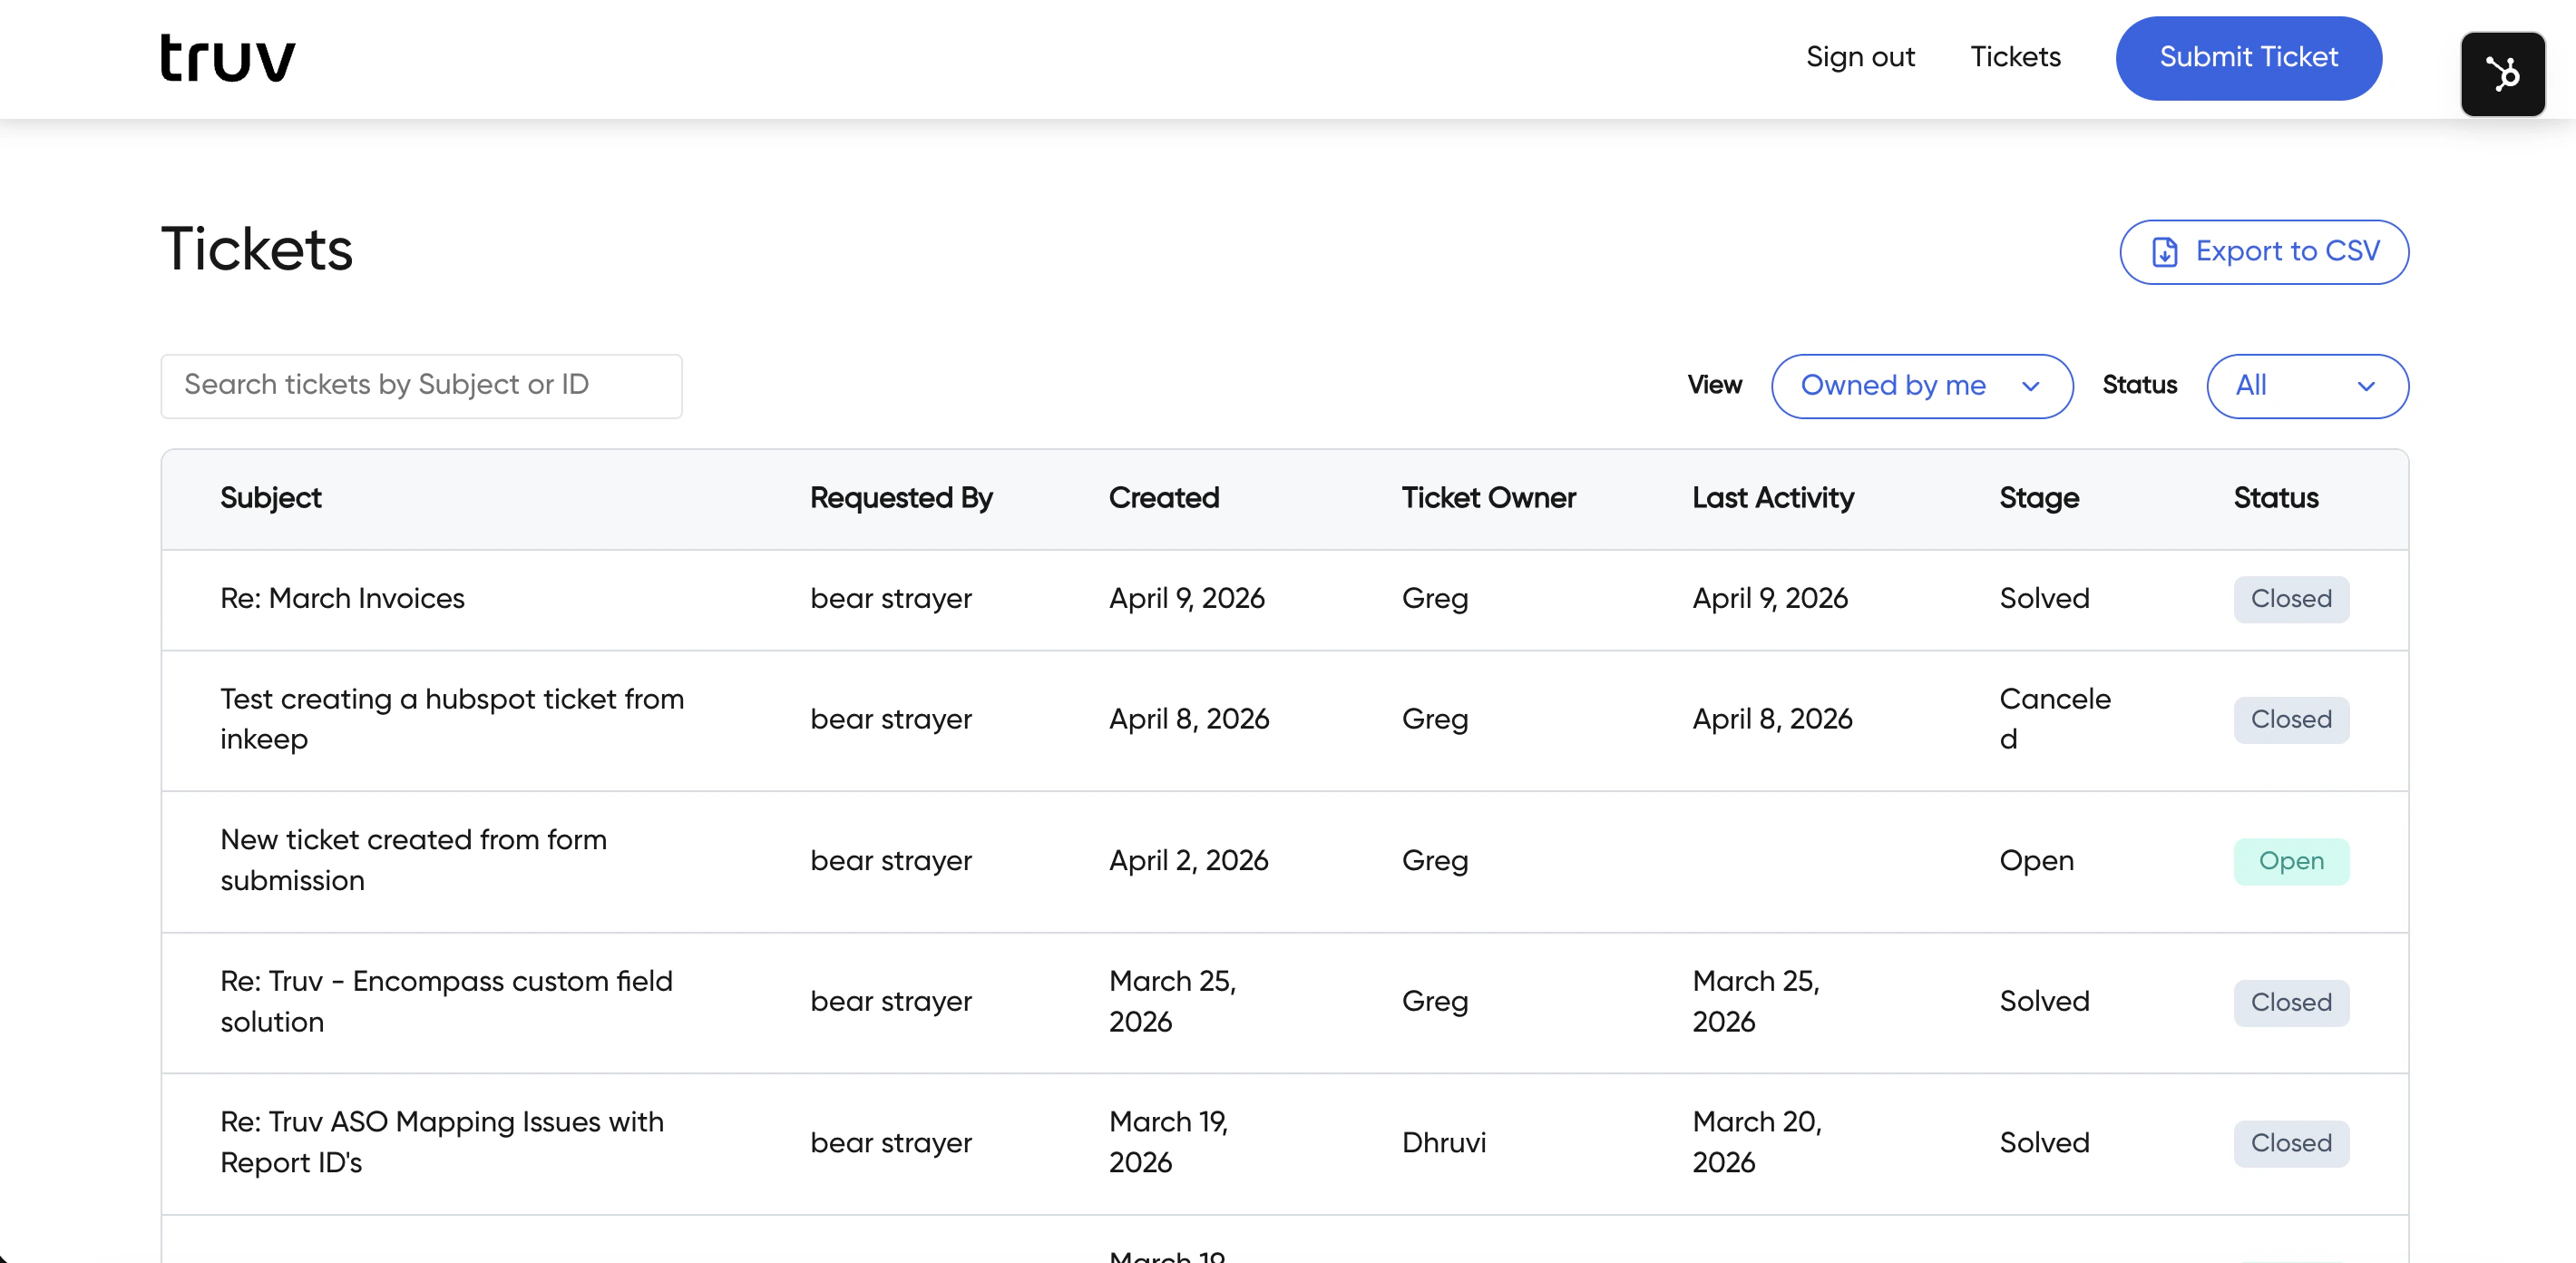Select the Open status badge
Image resolution: width=2576 pixels, height=1263 pixels.
coord(2291,861)
